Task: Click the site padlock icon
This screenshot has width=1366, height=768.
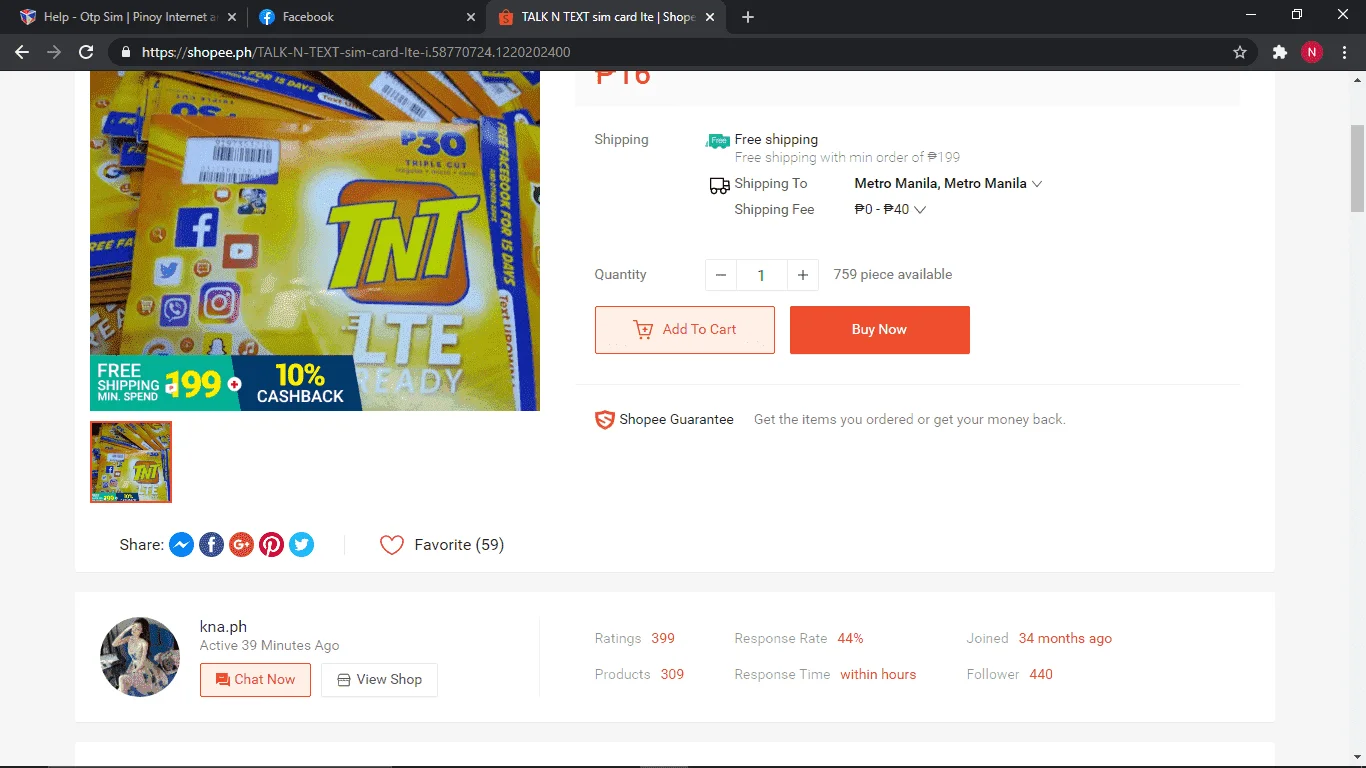Action: [x=126, y=52]
